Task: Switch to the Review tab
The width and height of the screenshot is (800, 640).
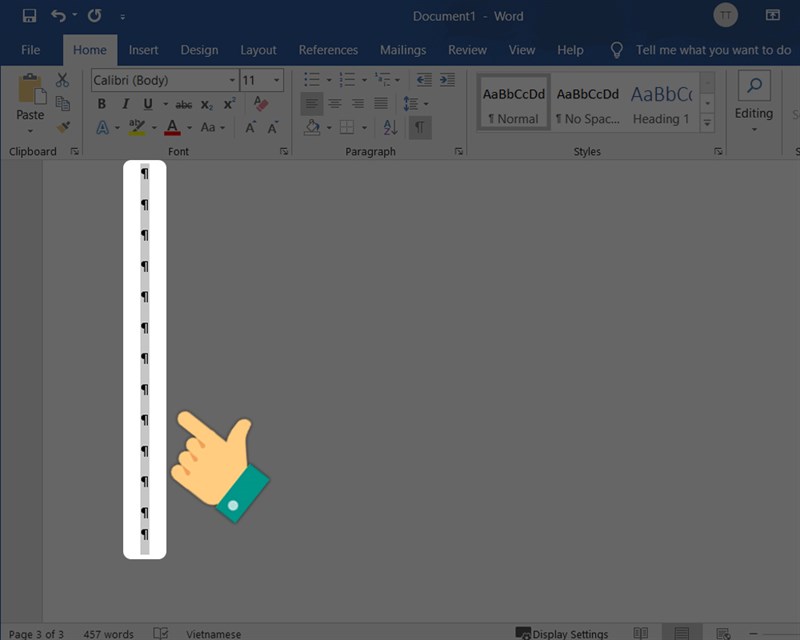Action: [x=467, y=50]
